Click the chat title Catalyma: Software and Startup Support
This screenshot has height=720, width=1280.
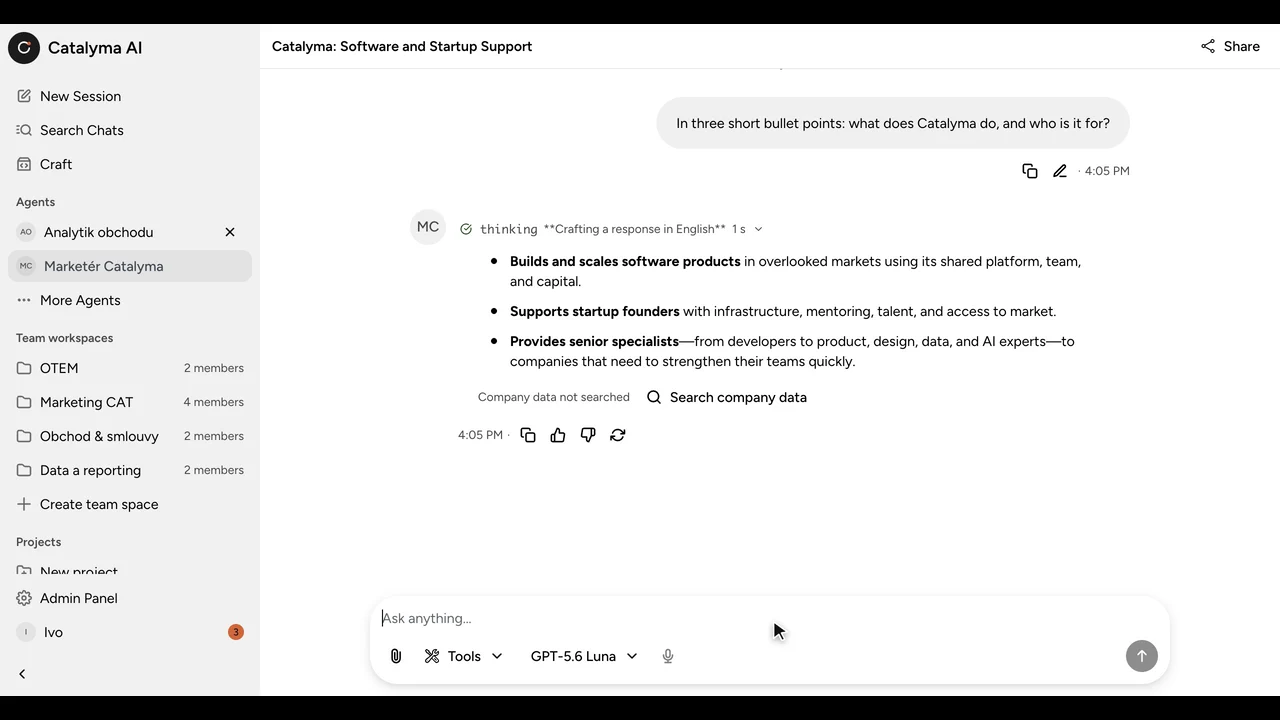point(402,46)
